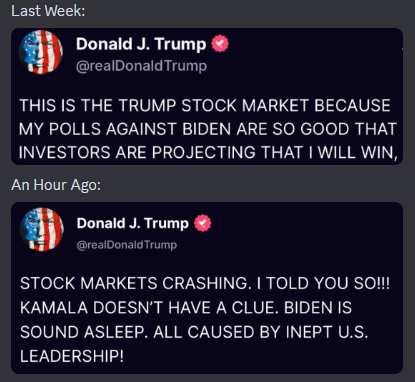
Task: Open the flag avatar on the An Hour Ago post
Action: [x=42, y=229]
